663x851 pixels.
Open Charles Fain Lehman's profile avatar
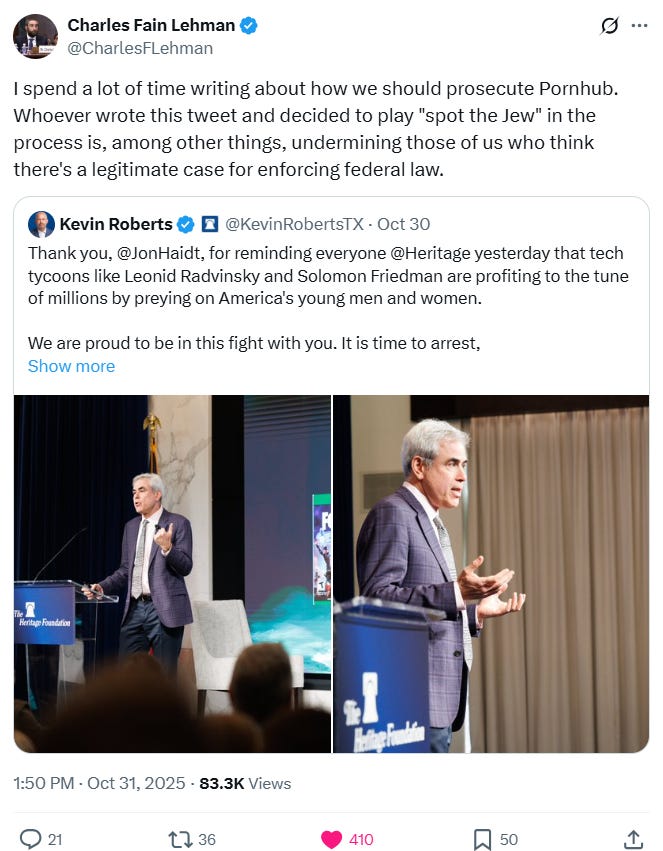[35, 36]
